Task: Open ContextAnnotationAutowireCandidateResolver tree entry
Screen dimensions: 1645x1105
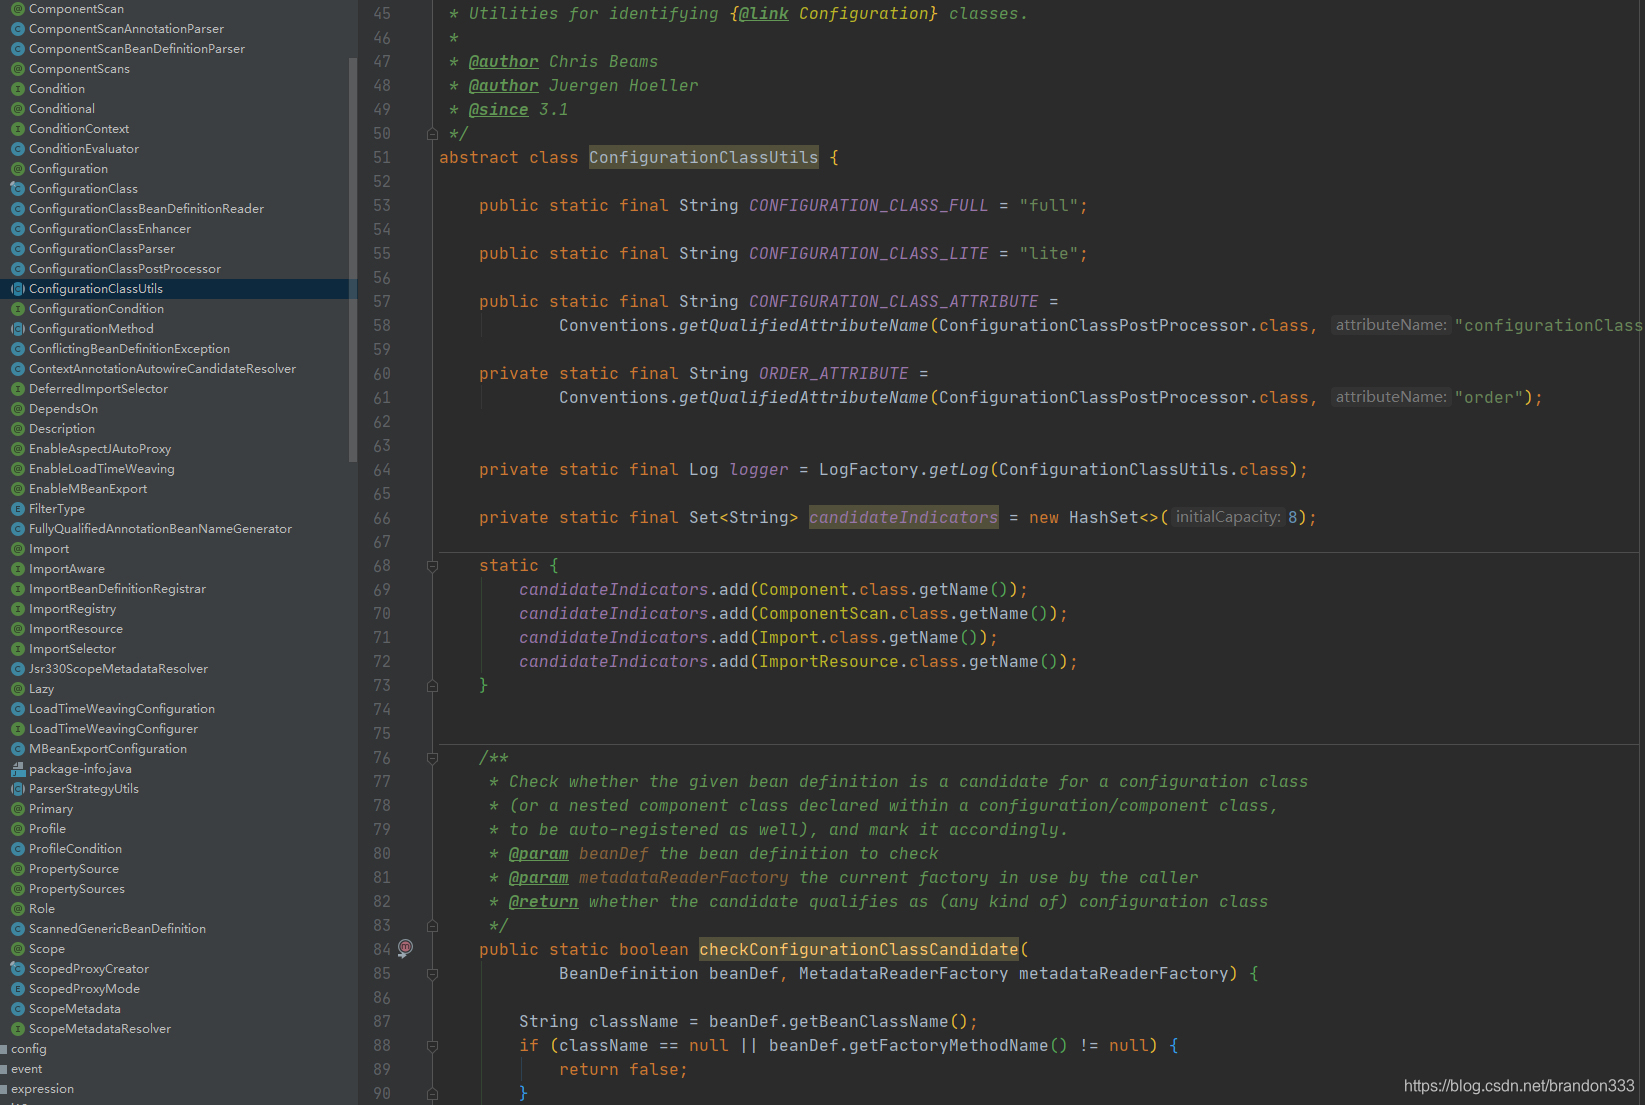Action: (x=162, y=369)
